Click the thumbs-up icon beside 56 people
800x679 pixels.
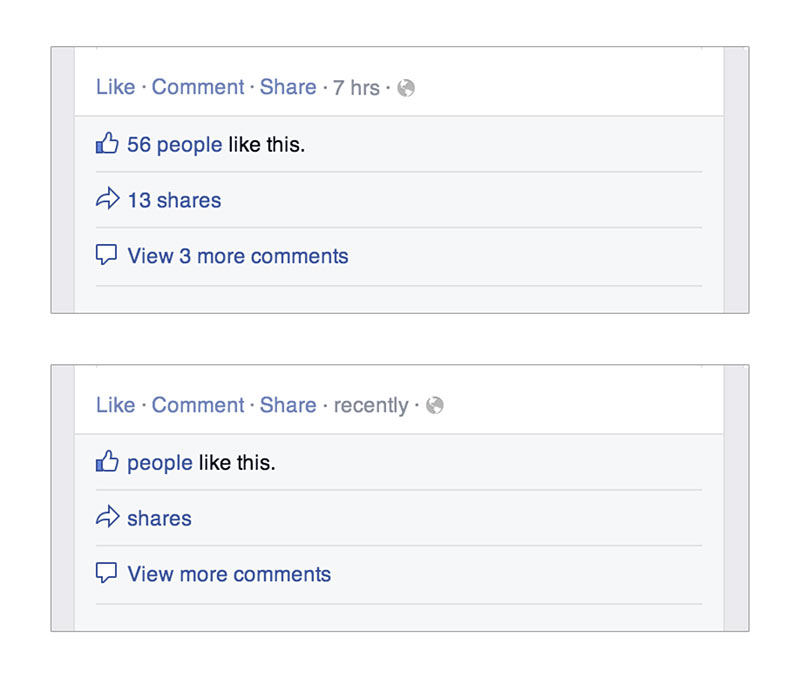point(107,143)
